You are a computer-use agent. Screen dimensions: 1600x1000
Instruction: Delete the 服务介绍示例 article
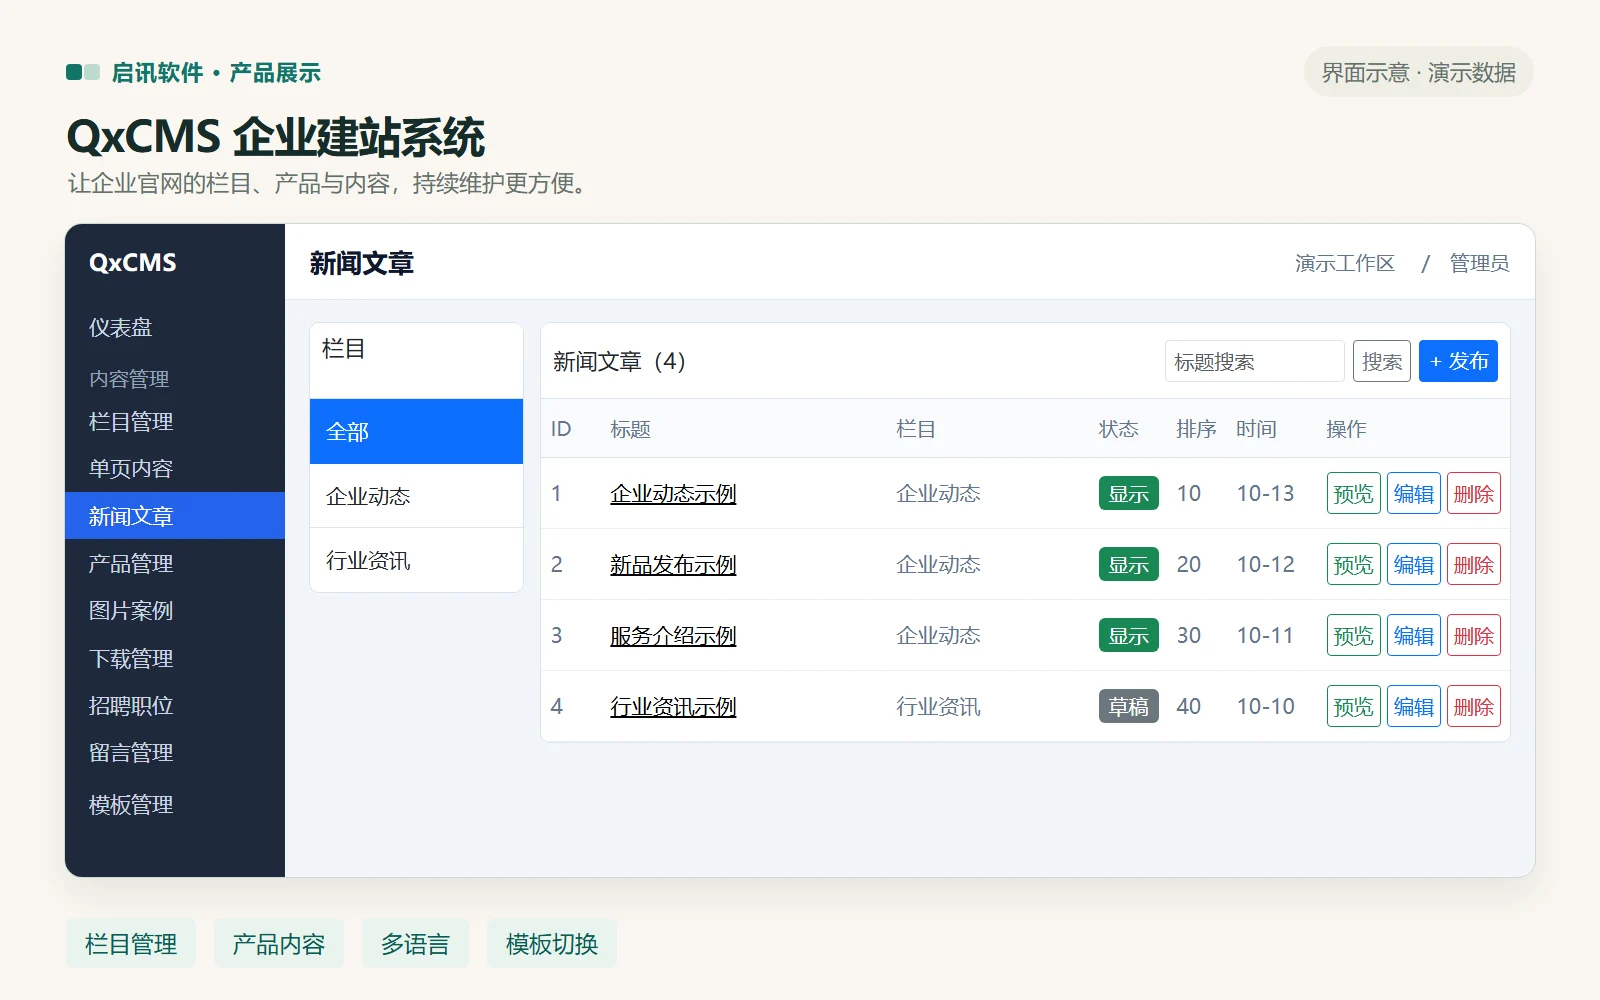pos(1474,635)
